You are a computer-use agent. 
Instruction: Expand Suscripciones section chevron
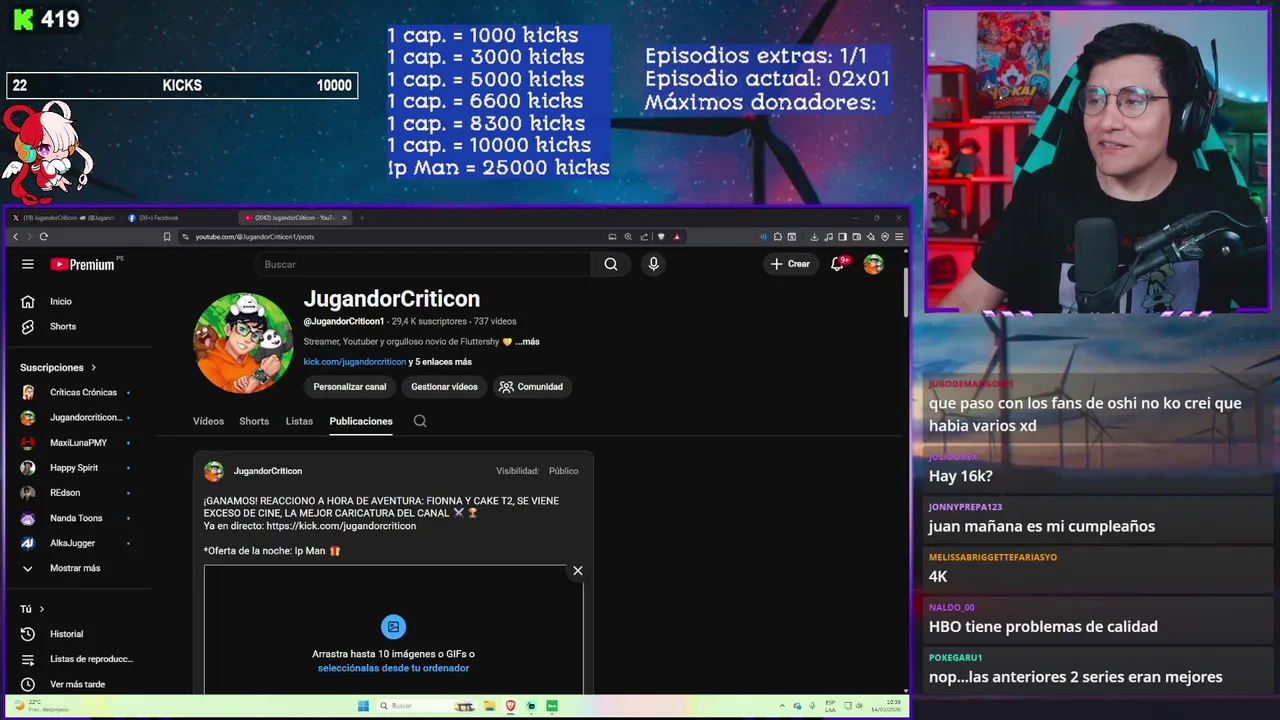coord(94,368)
